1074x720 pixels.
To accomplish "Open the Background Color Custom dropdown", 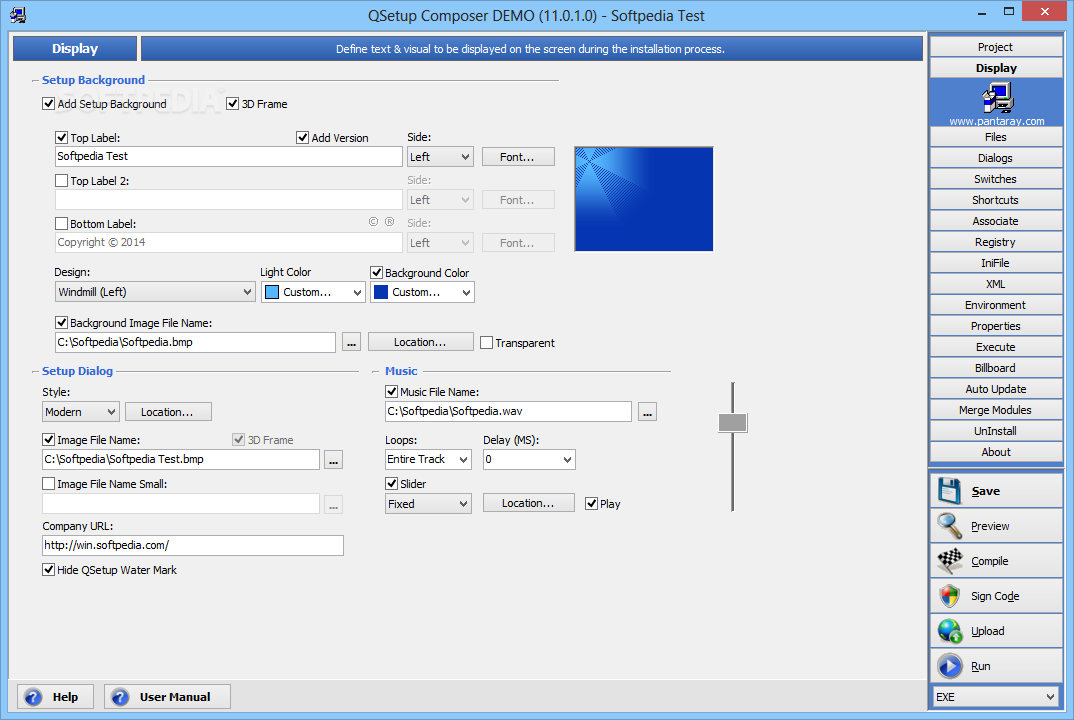I will click(x=422, y=292).
